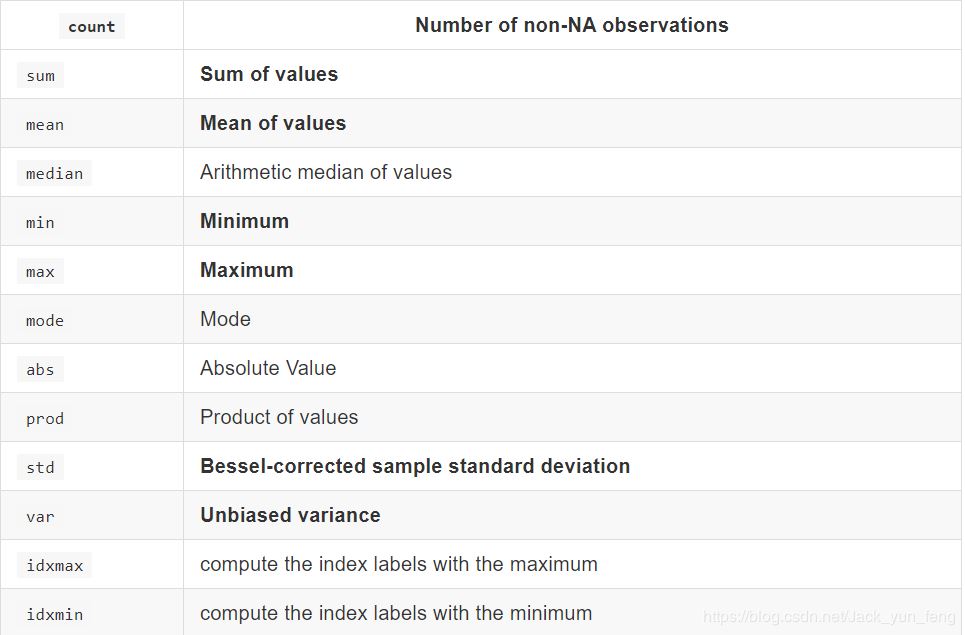Click the 'Number of non-NA observations' header

click(x=572, y=25)
